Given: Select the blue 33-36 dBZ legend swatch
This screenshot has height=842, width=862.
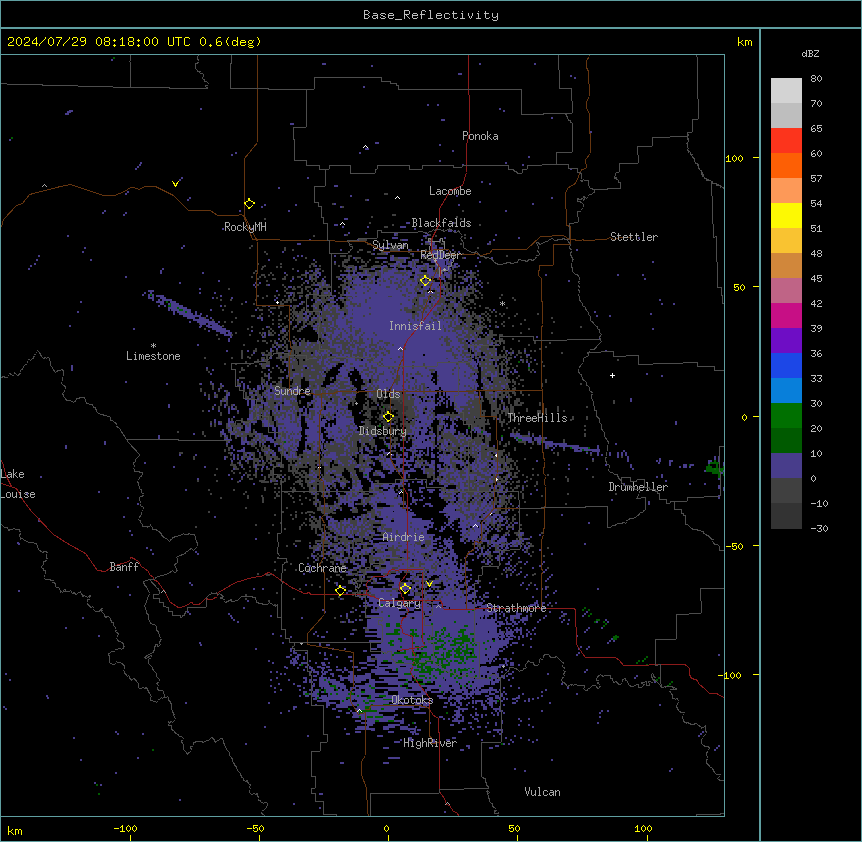Looking at the screenshot, I should [x=786, y=365].
